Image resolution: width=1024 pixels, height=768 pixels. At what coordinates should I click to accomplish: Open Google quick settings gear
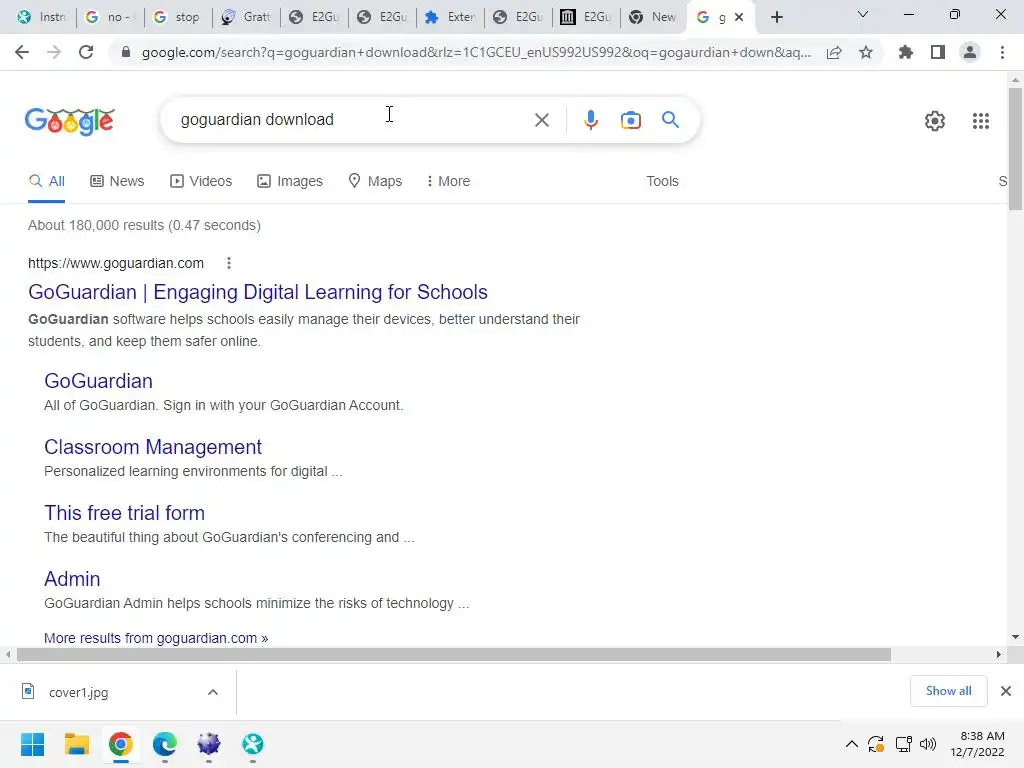click(935, 121)
